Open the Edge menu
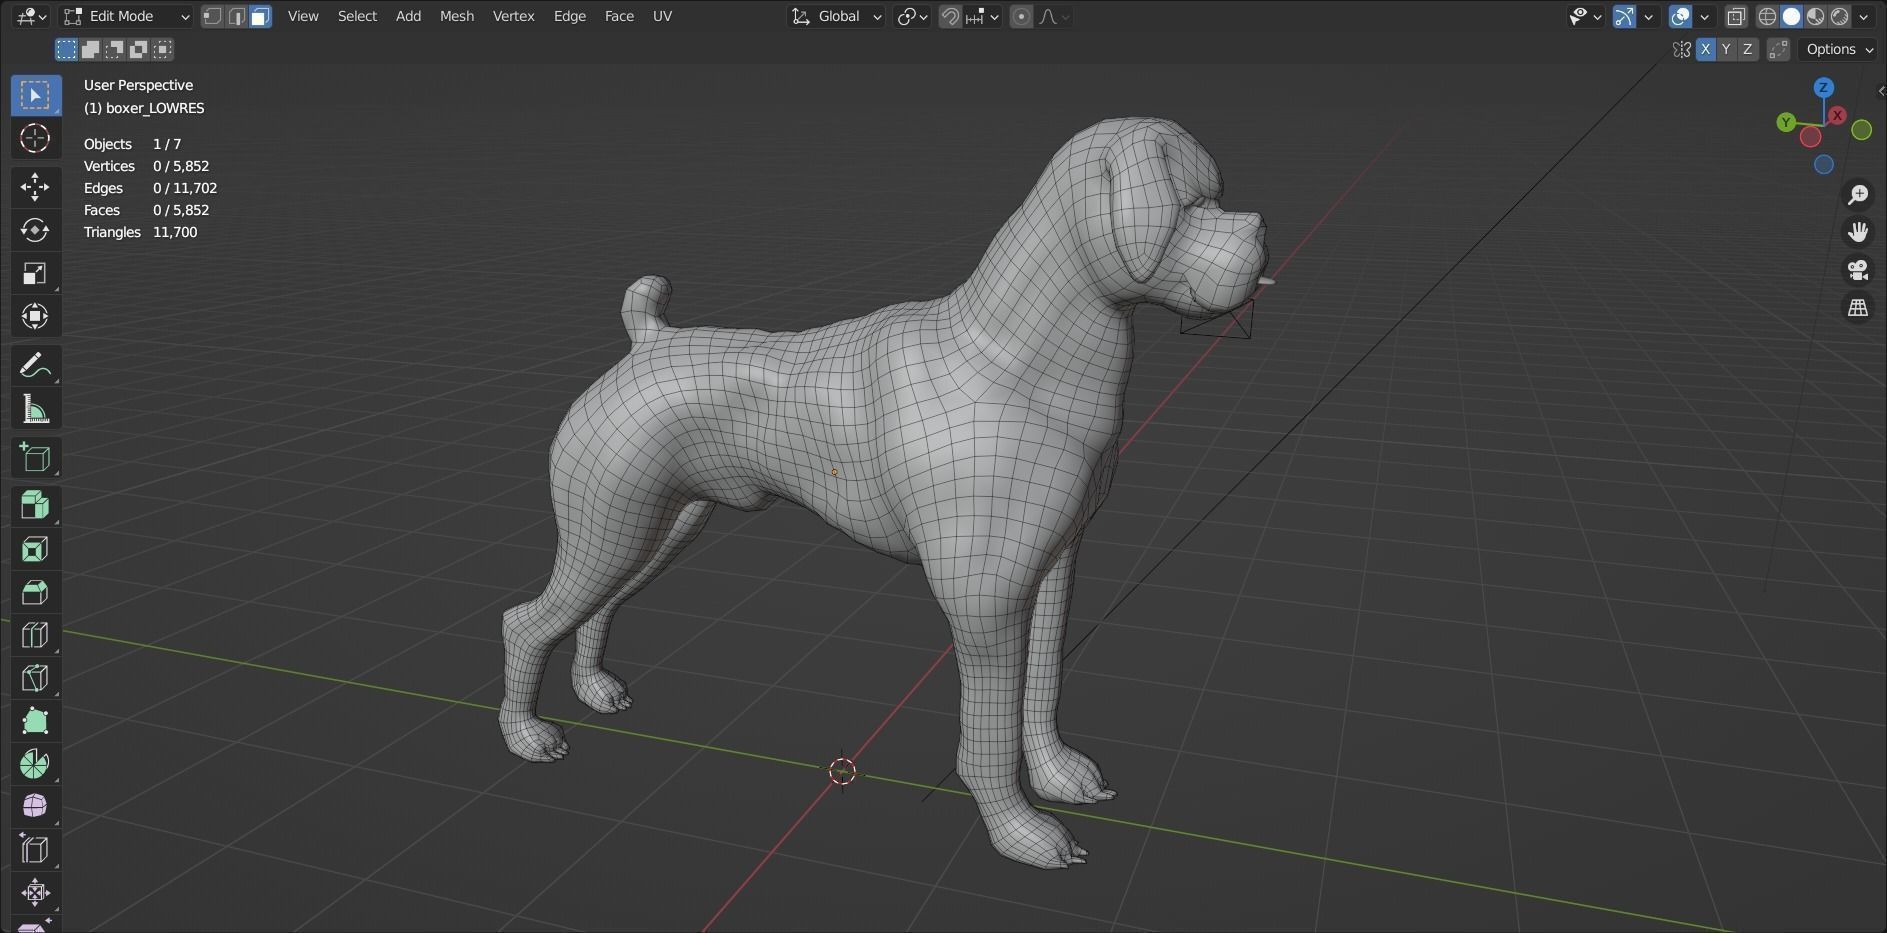Screen dimensions: 1887x933 point(570,16)
